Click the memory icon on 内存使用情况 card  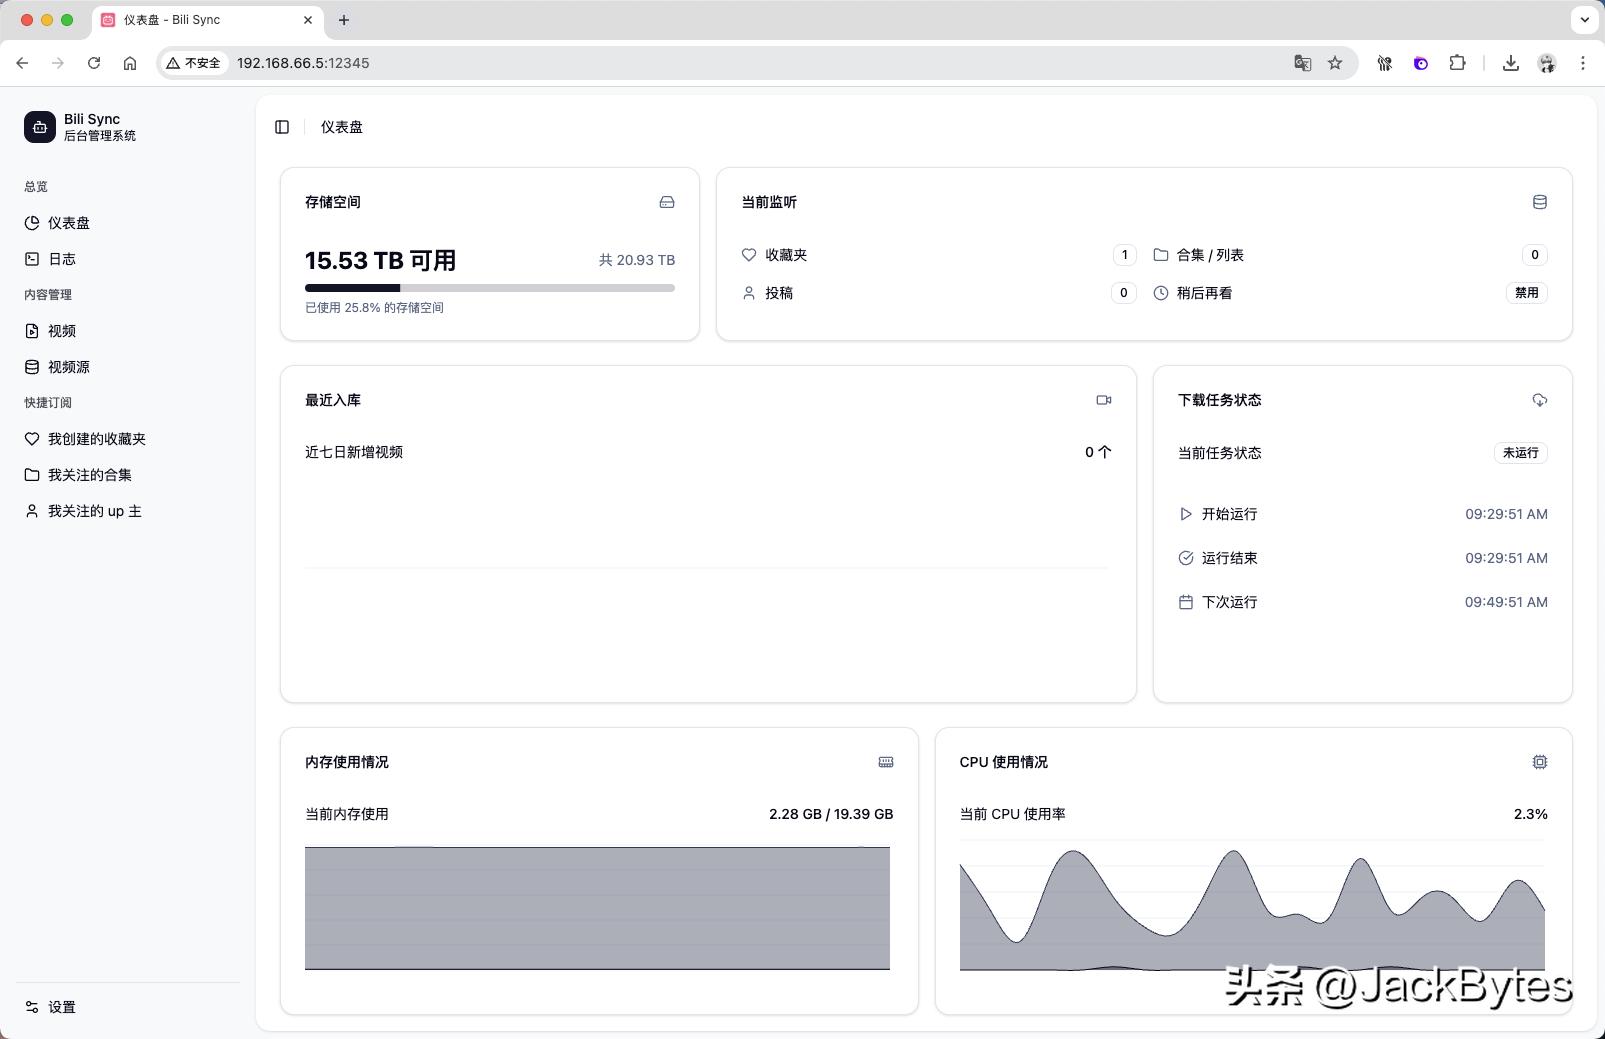886,762
